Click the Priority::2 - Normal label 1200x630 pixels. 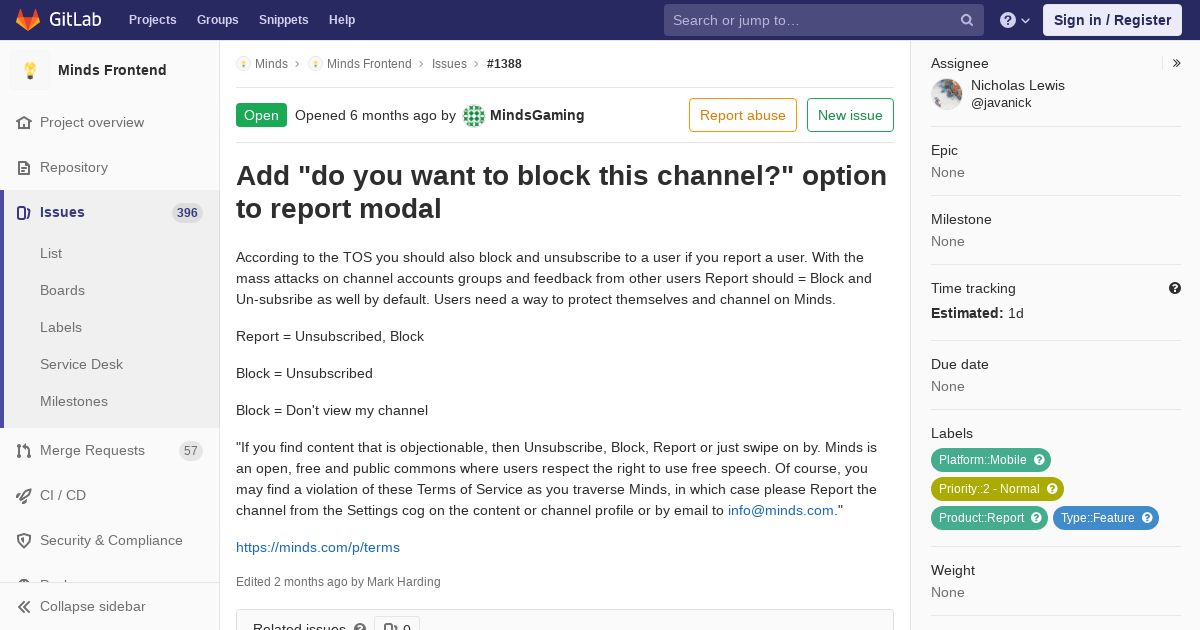pos(988,489)
